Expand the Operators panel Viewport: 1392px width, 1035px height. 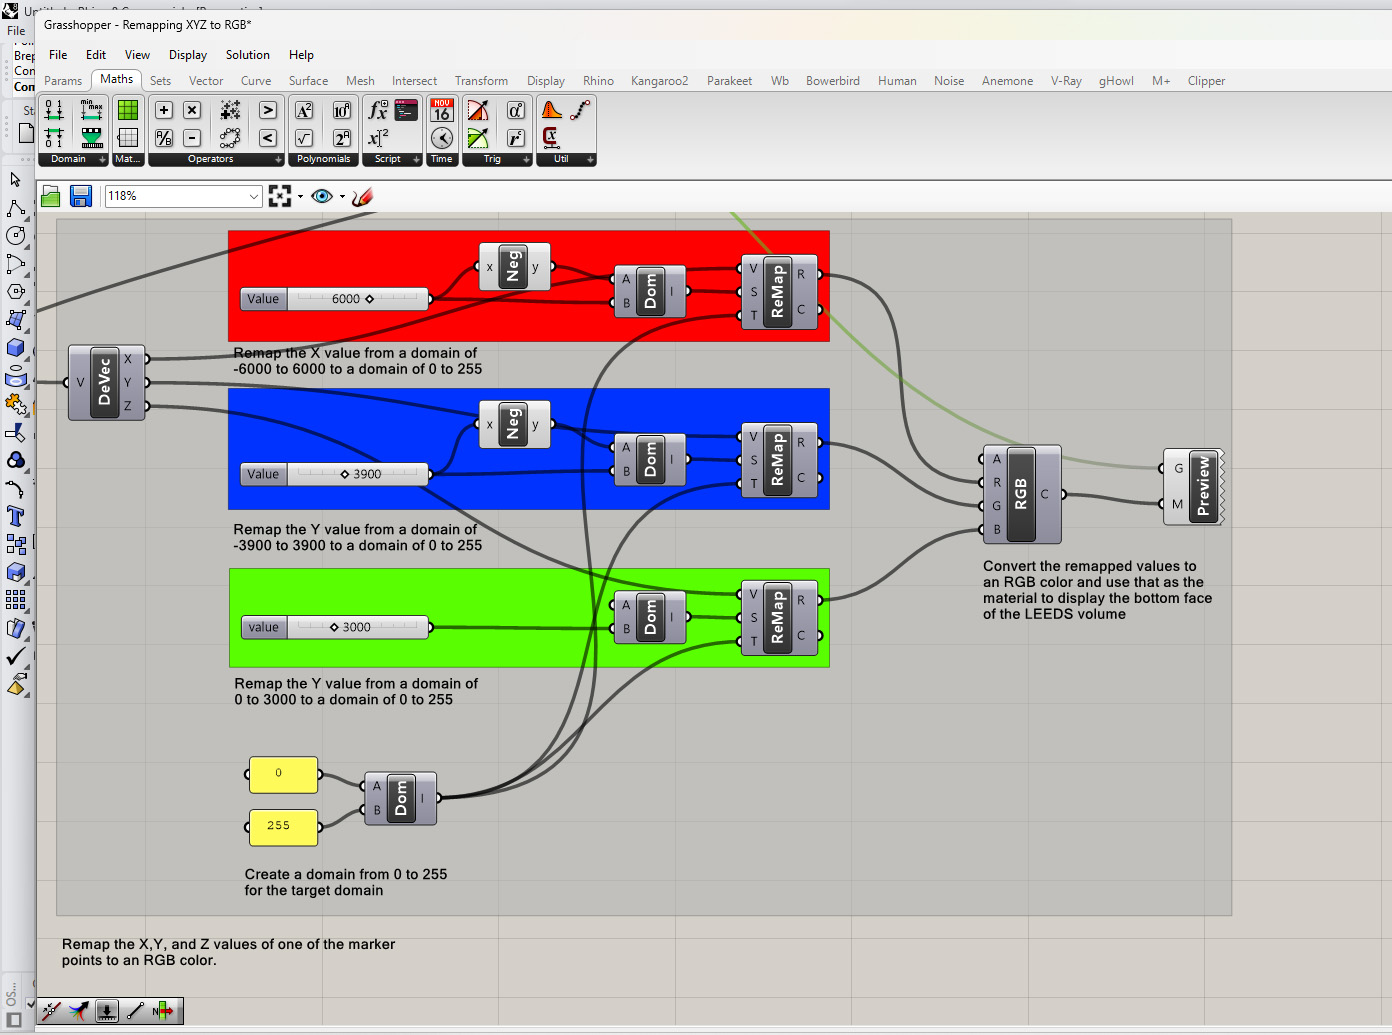(278, 160)
